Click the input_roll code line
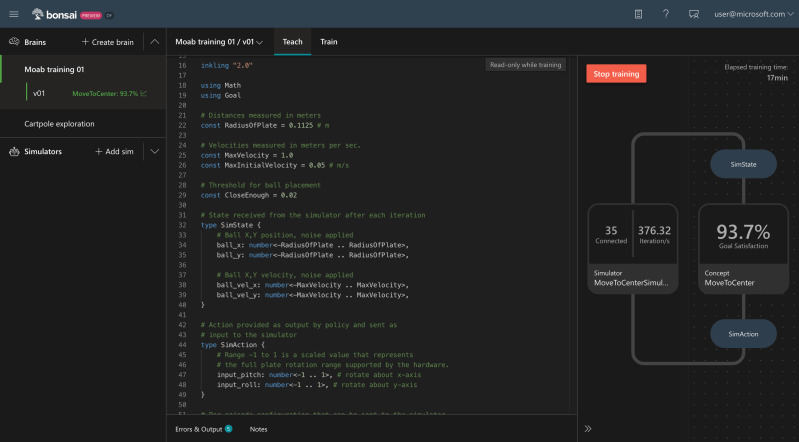This screenshot has height=442, width=799. 317,385
